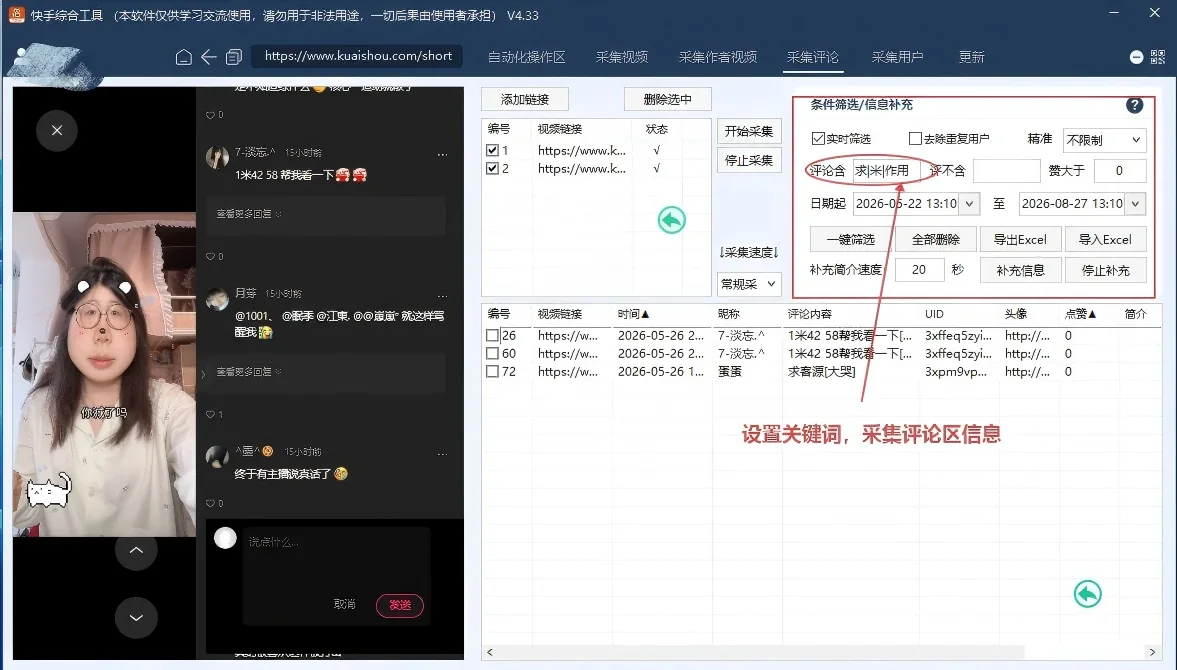1177x670 pixels.
Task: Focus the 补充简介速度 seconds field
Action: (920, 270)
